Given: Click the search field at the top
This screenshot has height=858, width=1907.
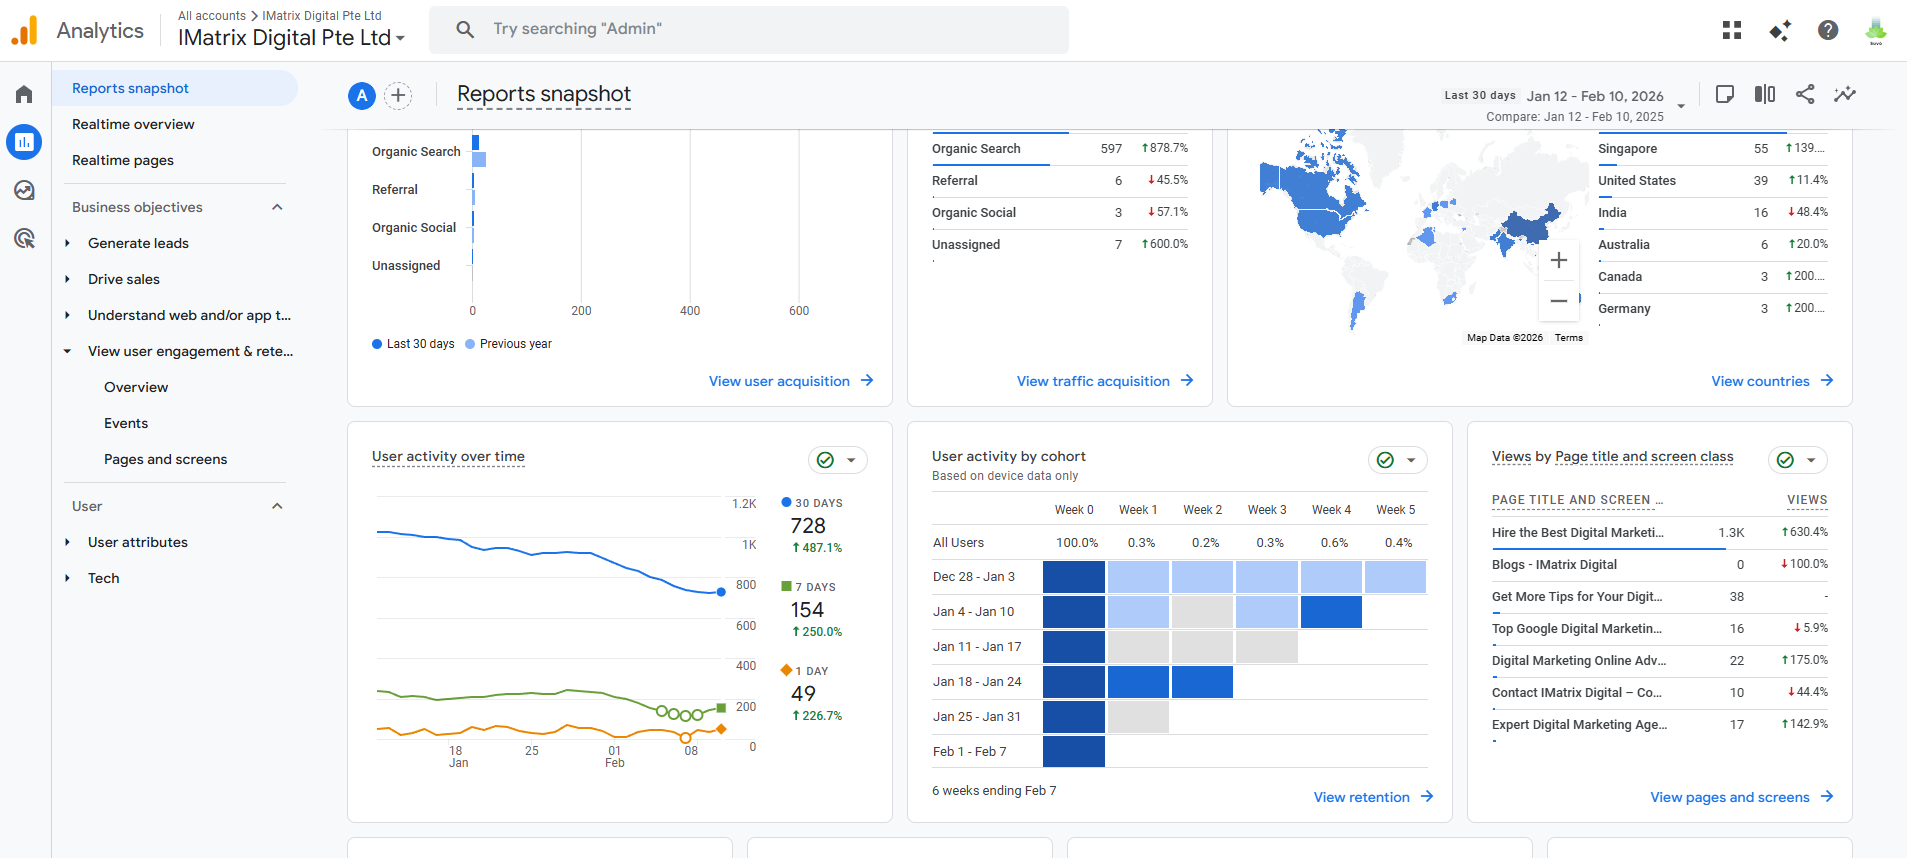Looking at the screenshot, I should coord(749,29).
